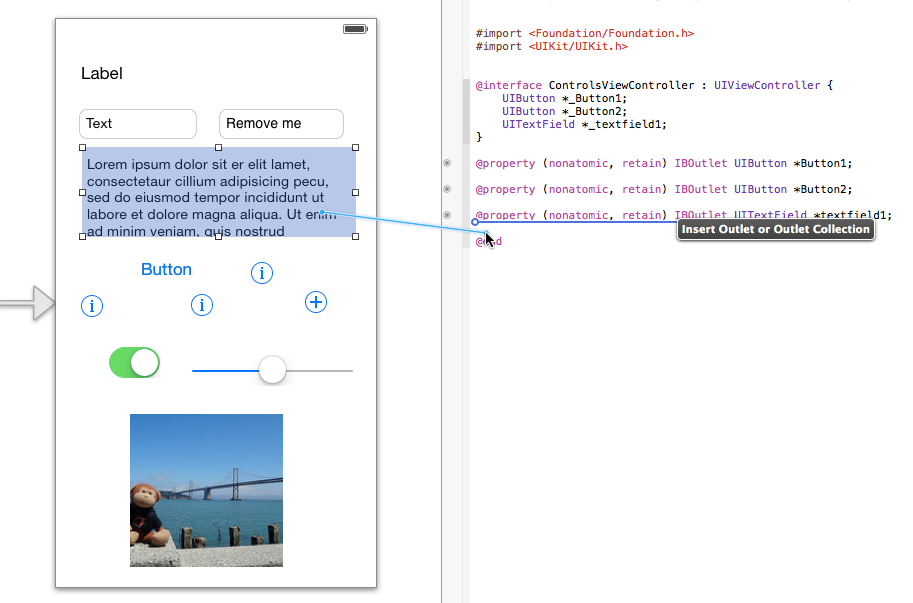
Task: Click the outlet connection circle beside Button1 property
Action: 447,163
